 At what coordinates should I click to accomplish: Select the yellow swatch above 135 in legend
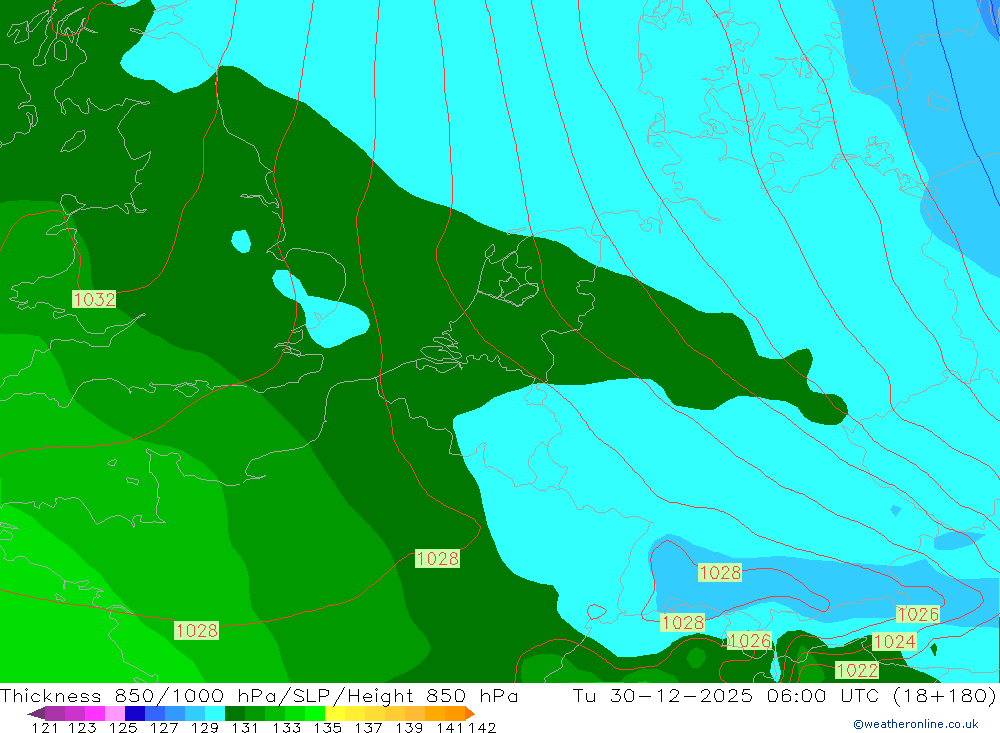[335, 713]
